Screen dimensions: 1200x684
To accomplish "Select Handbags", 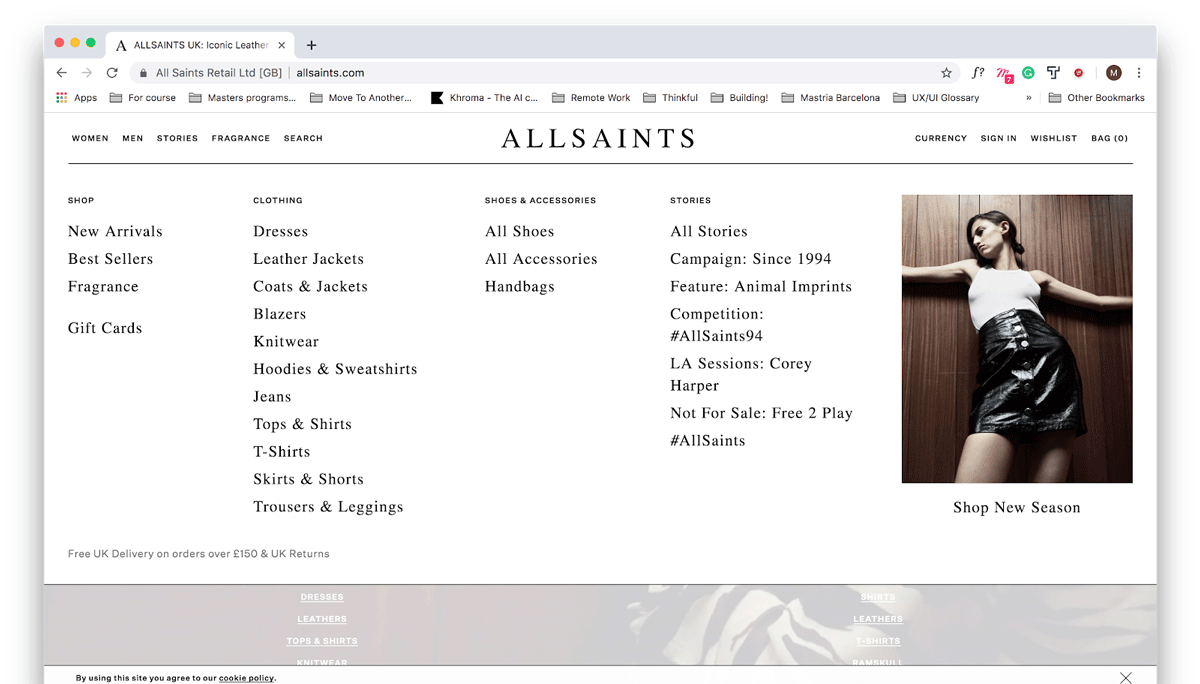I will point(520,286).
